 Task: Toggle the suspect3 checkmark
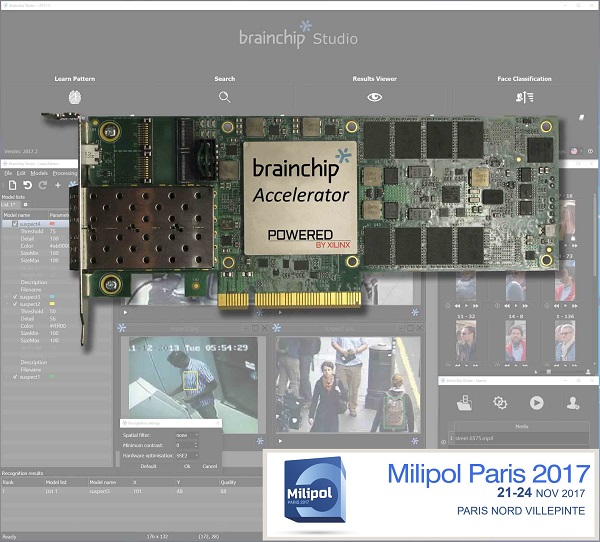15,297
